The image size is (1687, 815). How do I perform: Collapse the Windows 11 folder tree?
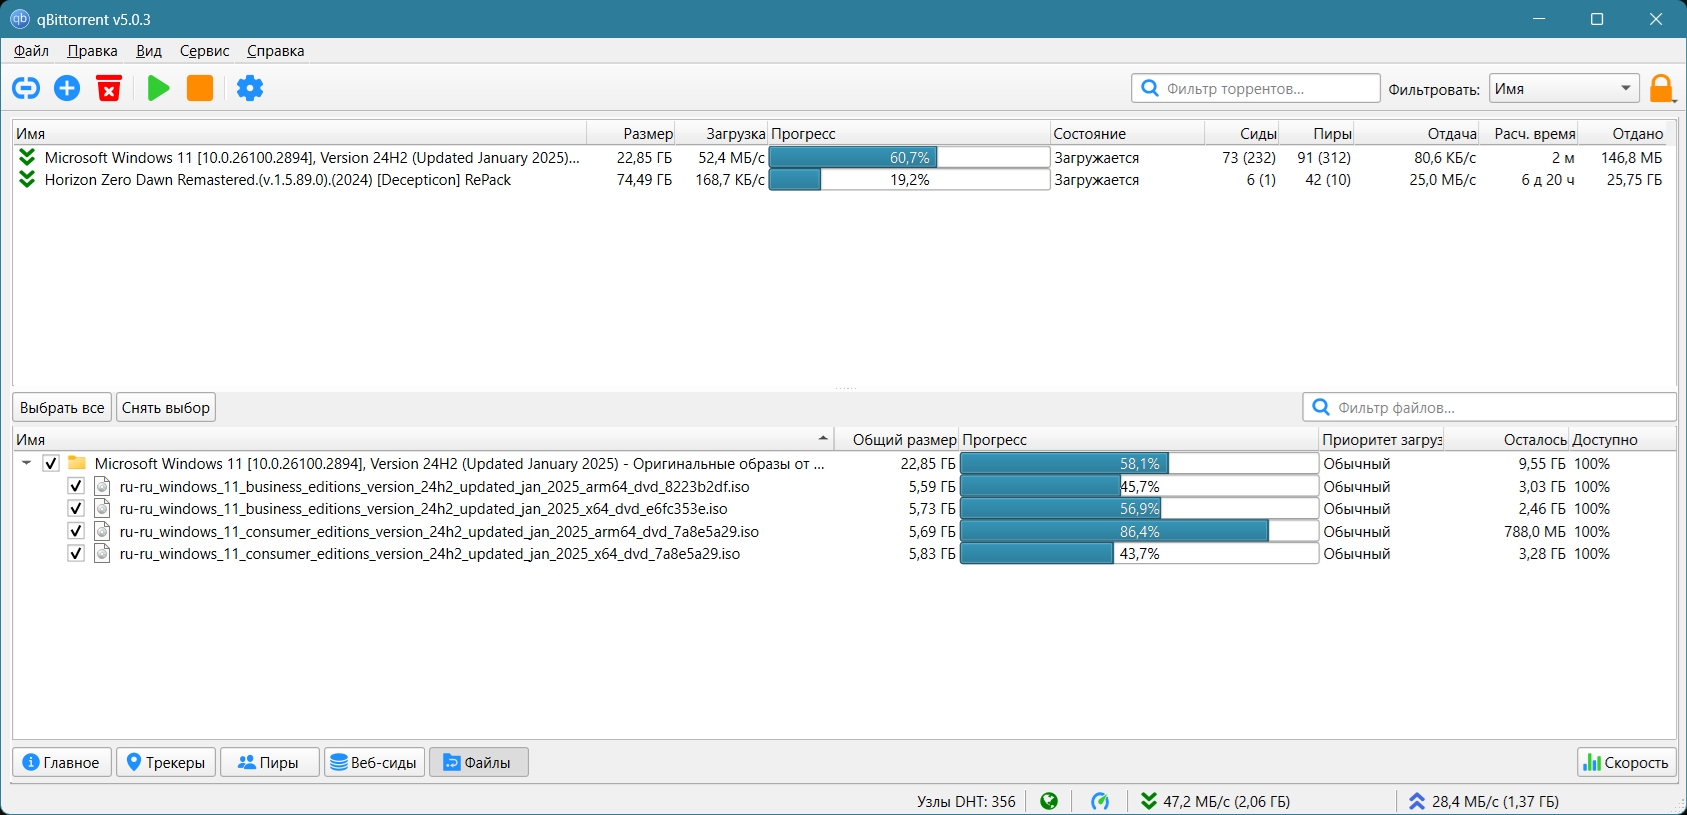point(27,464)
